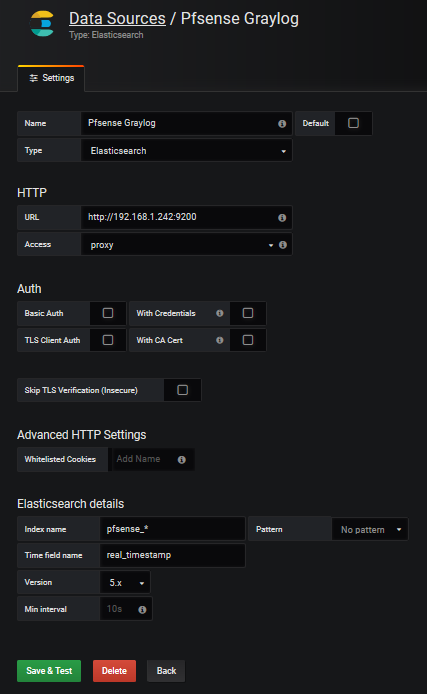This screenshot has height=694, width=427.
Task: Click the info icon in URL field
Action: (x=282, y=218)
